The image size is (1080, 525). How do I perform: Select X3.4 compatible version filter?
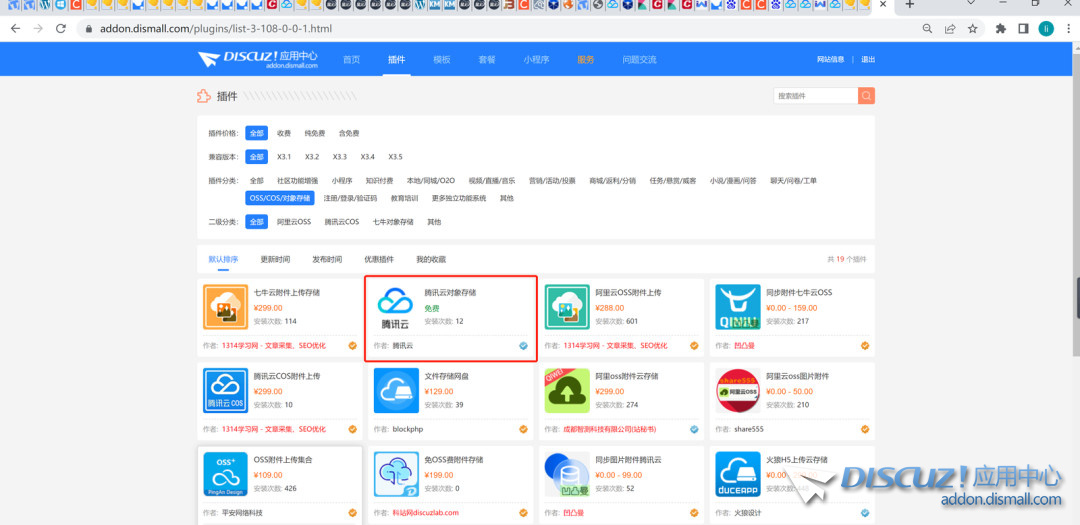pos(367,157)
